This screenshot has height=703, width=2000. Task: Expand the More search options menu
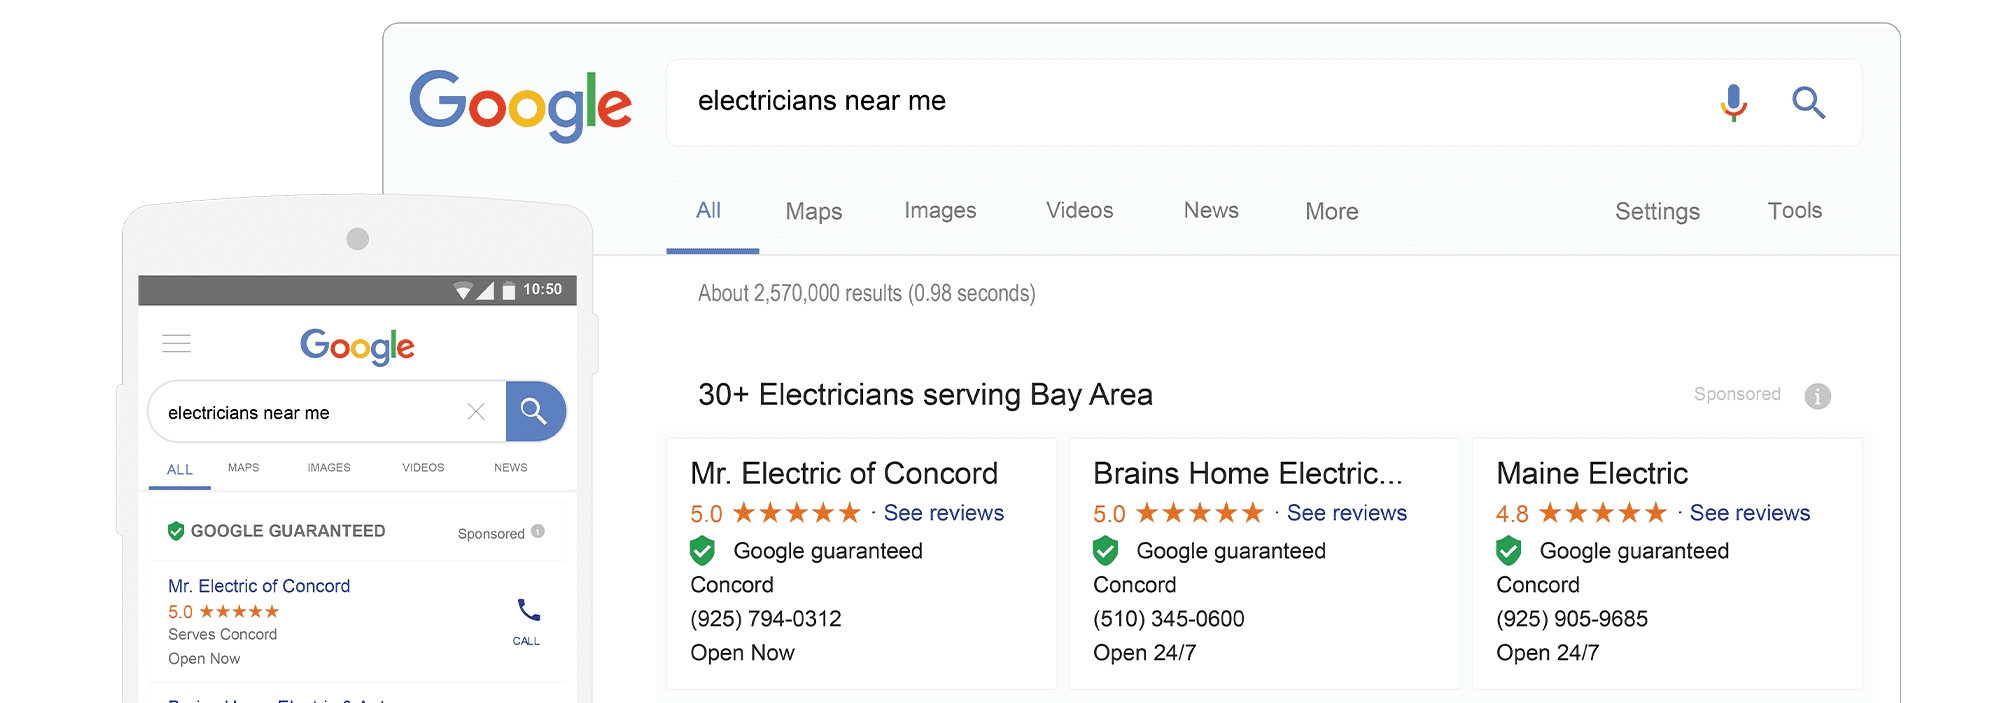pyautogui.click(x=1331, y=211)
